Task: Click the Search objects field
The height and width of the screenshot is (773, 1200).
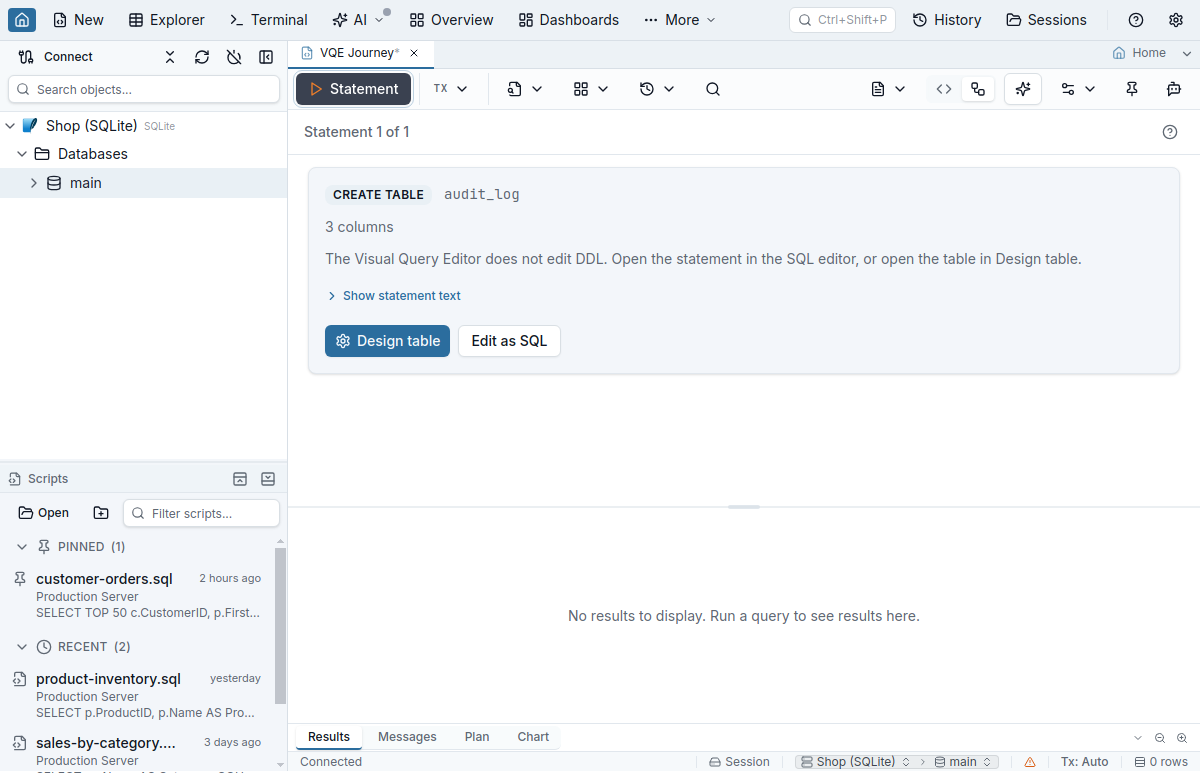Action: tap(144, 89)
